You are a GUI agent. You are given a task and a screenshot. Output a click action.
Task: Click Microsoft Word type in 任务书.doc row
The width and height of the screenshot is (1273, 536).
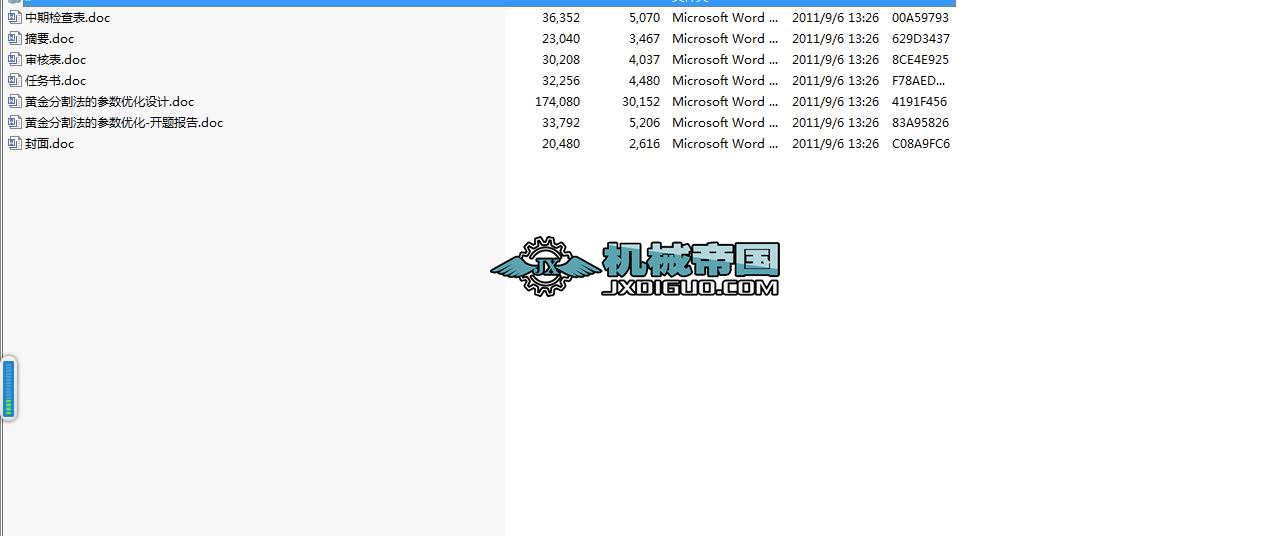click(x=725, y=81)
